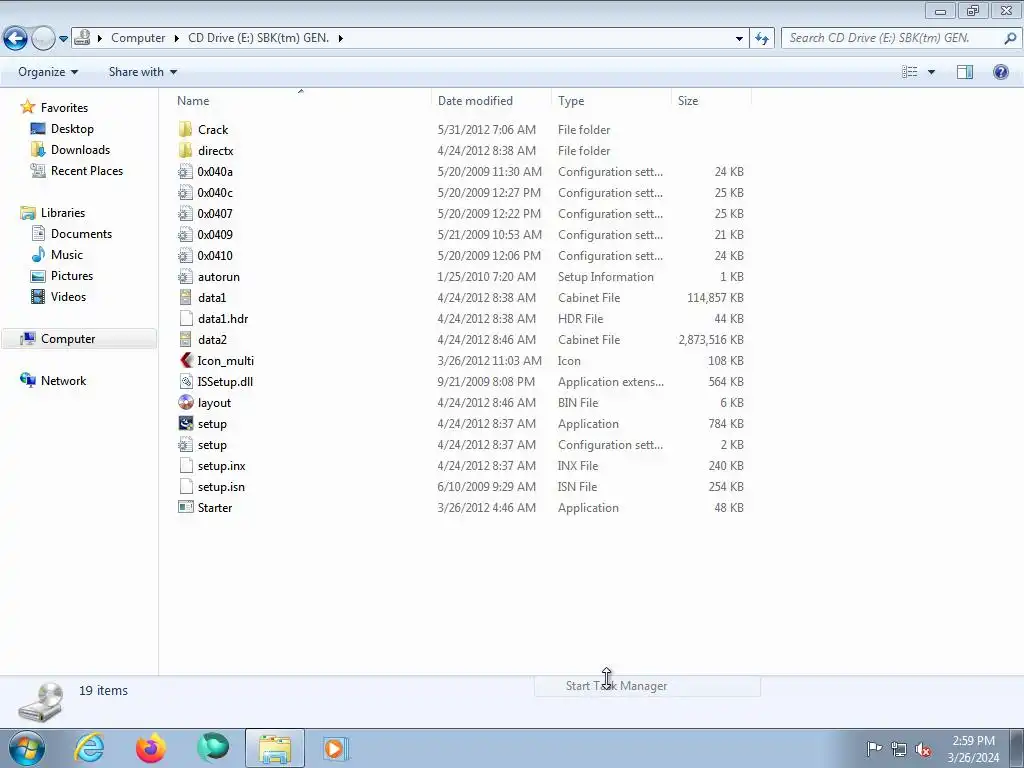The image size is (1024, 768).
Task: Select the data2 cabinet file icon
Action: pos(185,340)
